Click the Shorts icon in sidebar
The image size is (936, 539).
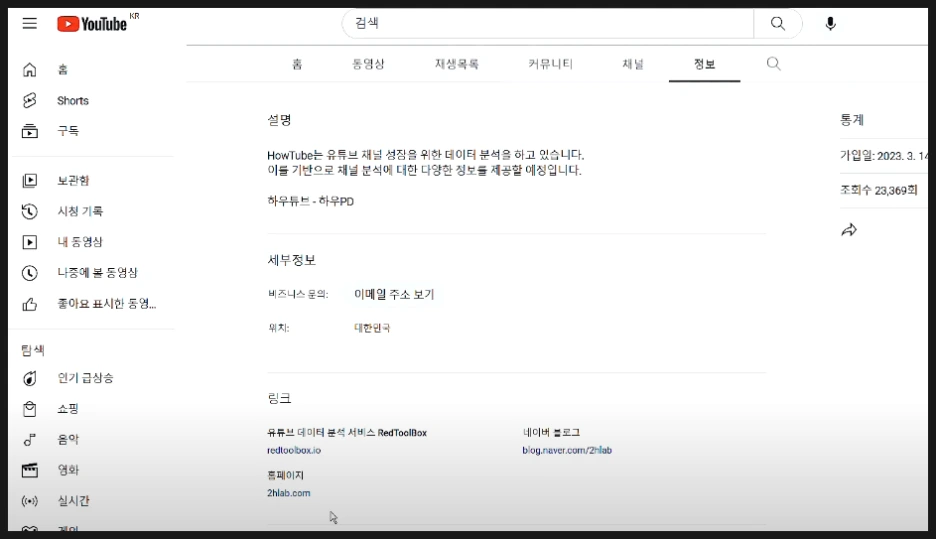[29, 100]
